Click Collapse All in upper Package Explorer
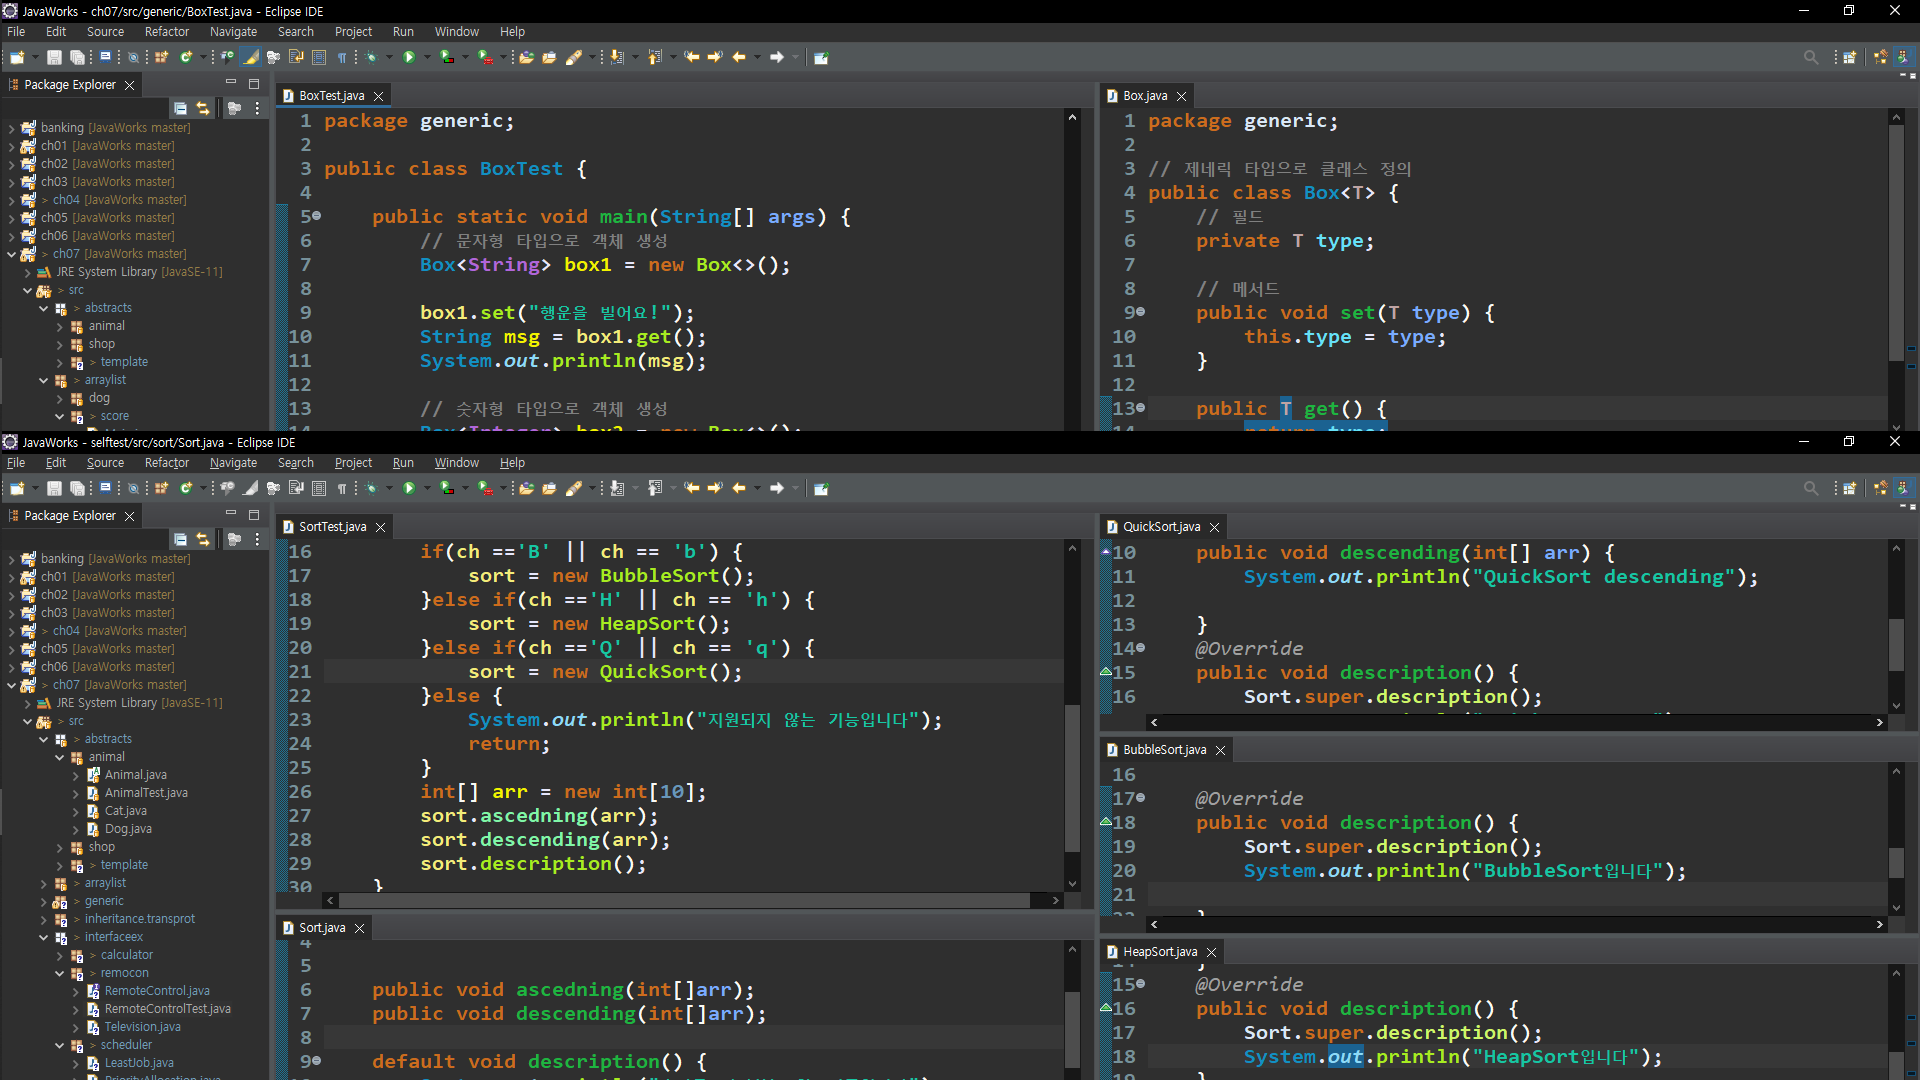 coord(180,108)
